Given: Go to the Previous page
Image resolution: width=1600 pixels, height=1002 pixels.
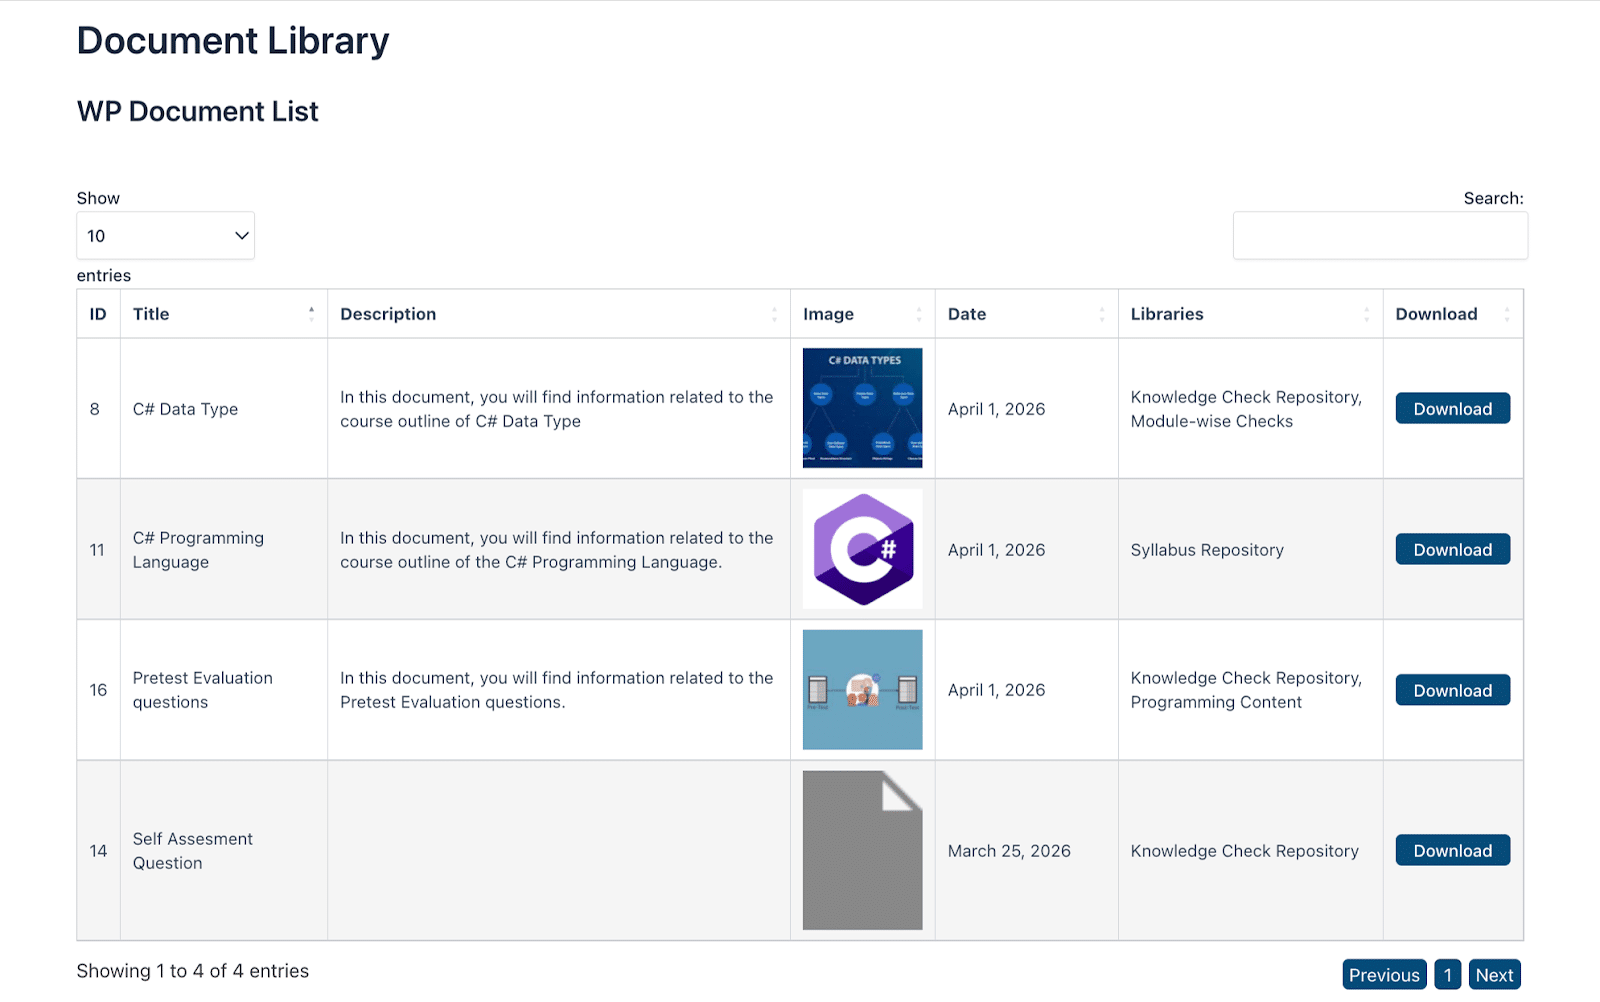Looking at the screenshot, I should click(1384, 975).
